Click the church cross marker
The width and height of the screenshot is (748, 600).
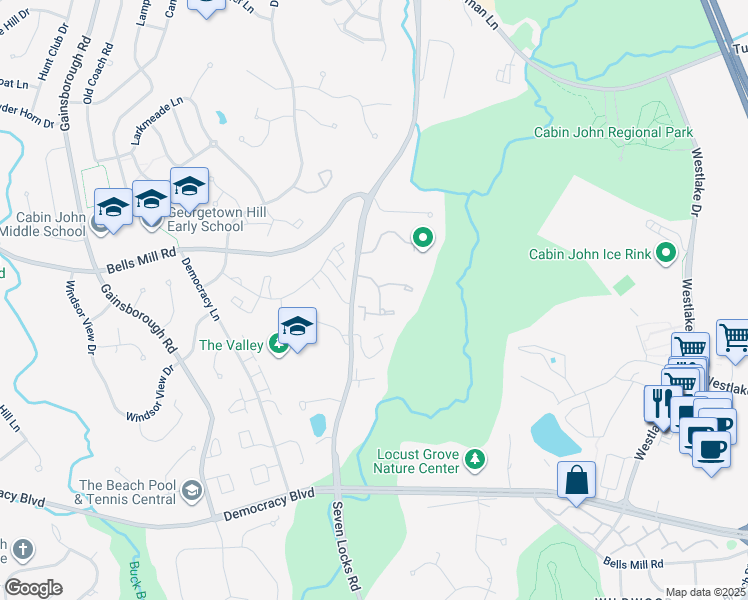point(23,549)
